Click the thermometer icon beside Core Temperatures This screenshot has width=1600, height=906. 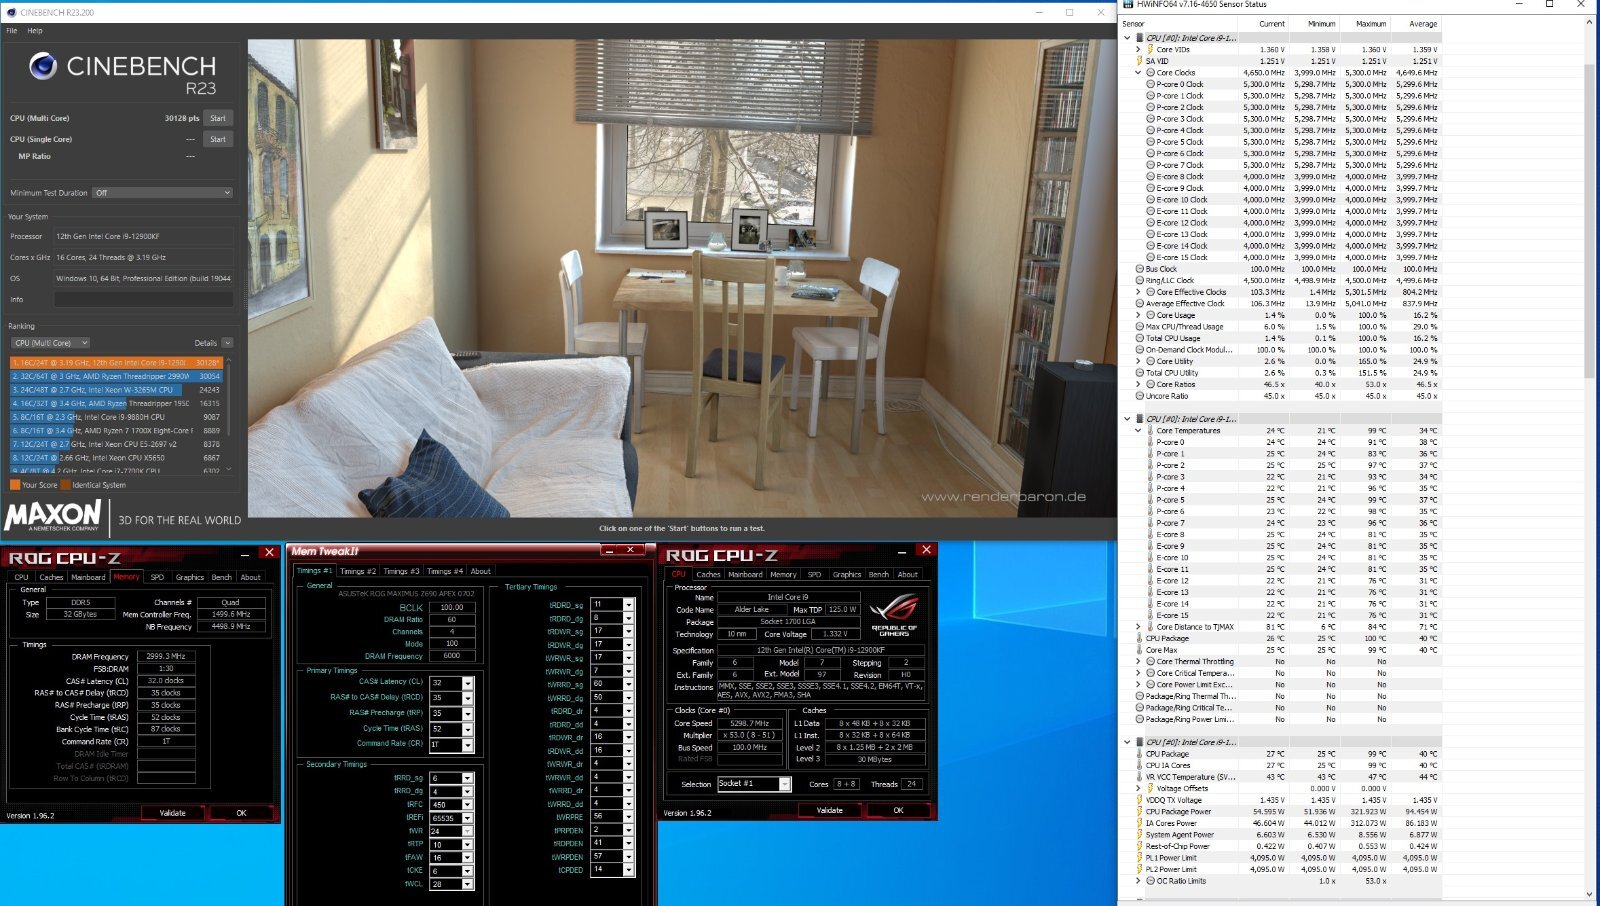1150,431
